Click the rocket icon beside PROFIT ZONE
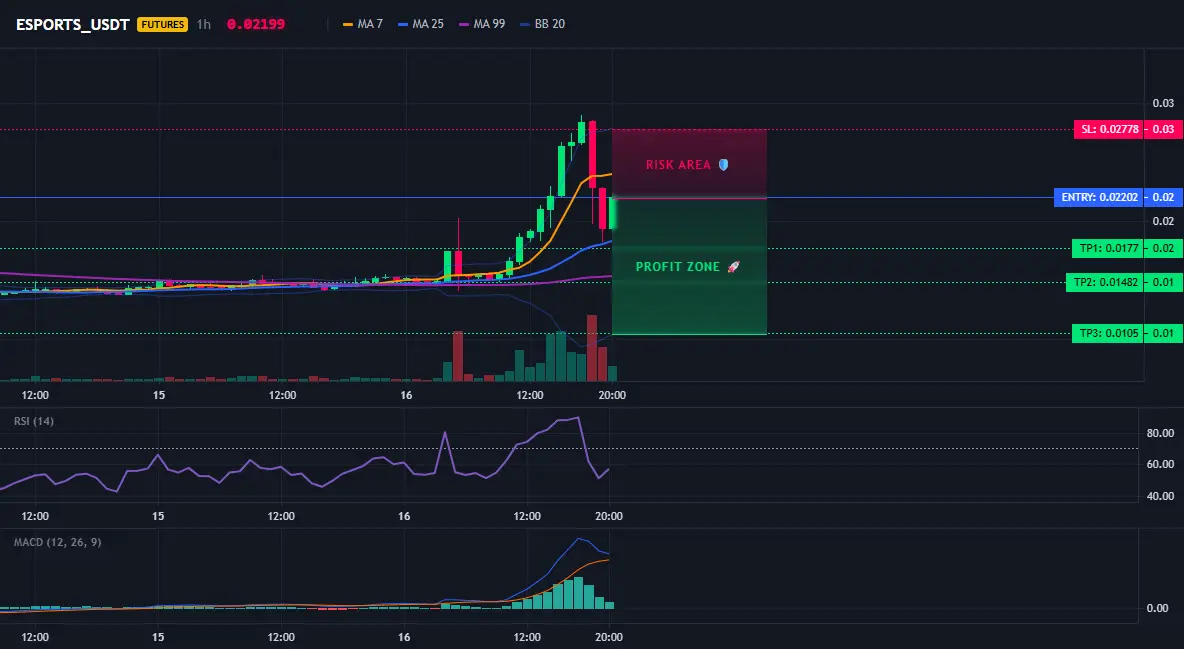Screen dimensions: 1184x649 tap(733, 267)
